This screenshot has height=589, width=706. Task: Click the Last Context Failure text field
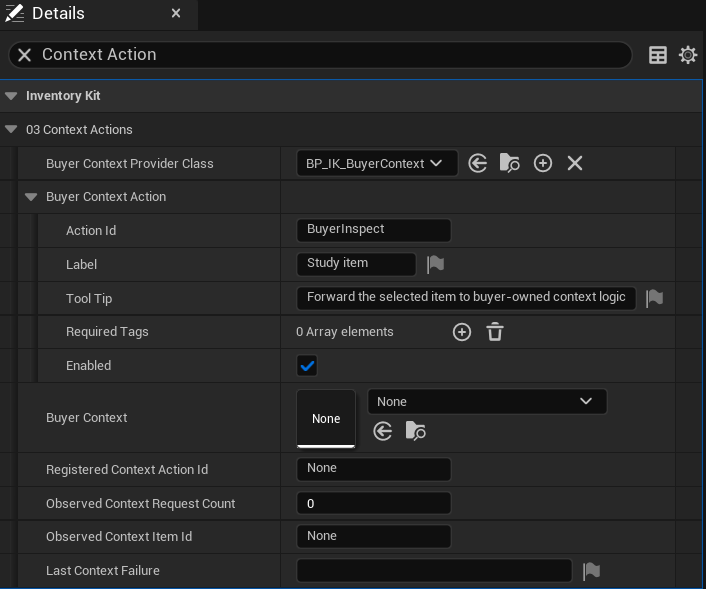point(434,571)
